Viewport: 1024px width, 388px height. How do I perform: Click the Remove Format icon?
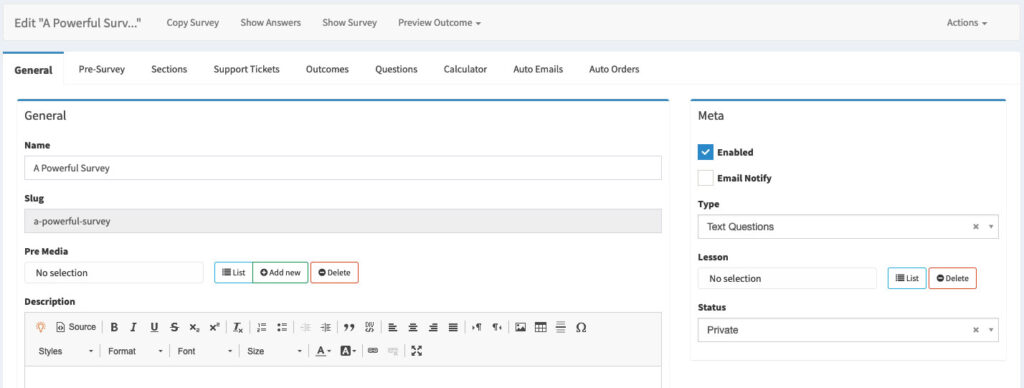click(238, 327)
